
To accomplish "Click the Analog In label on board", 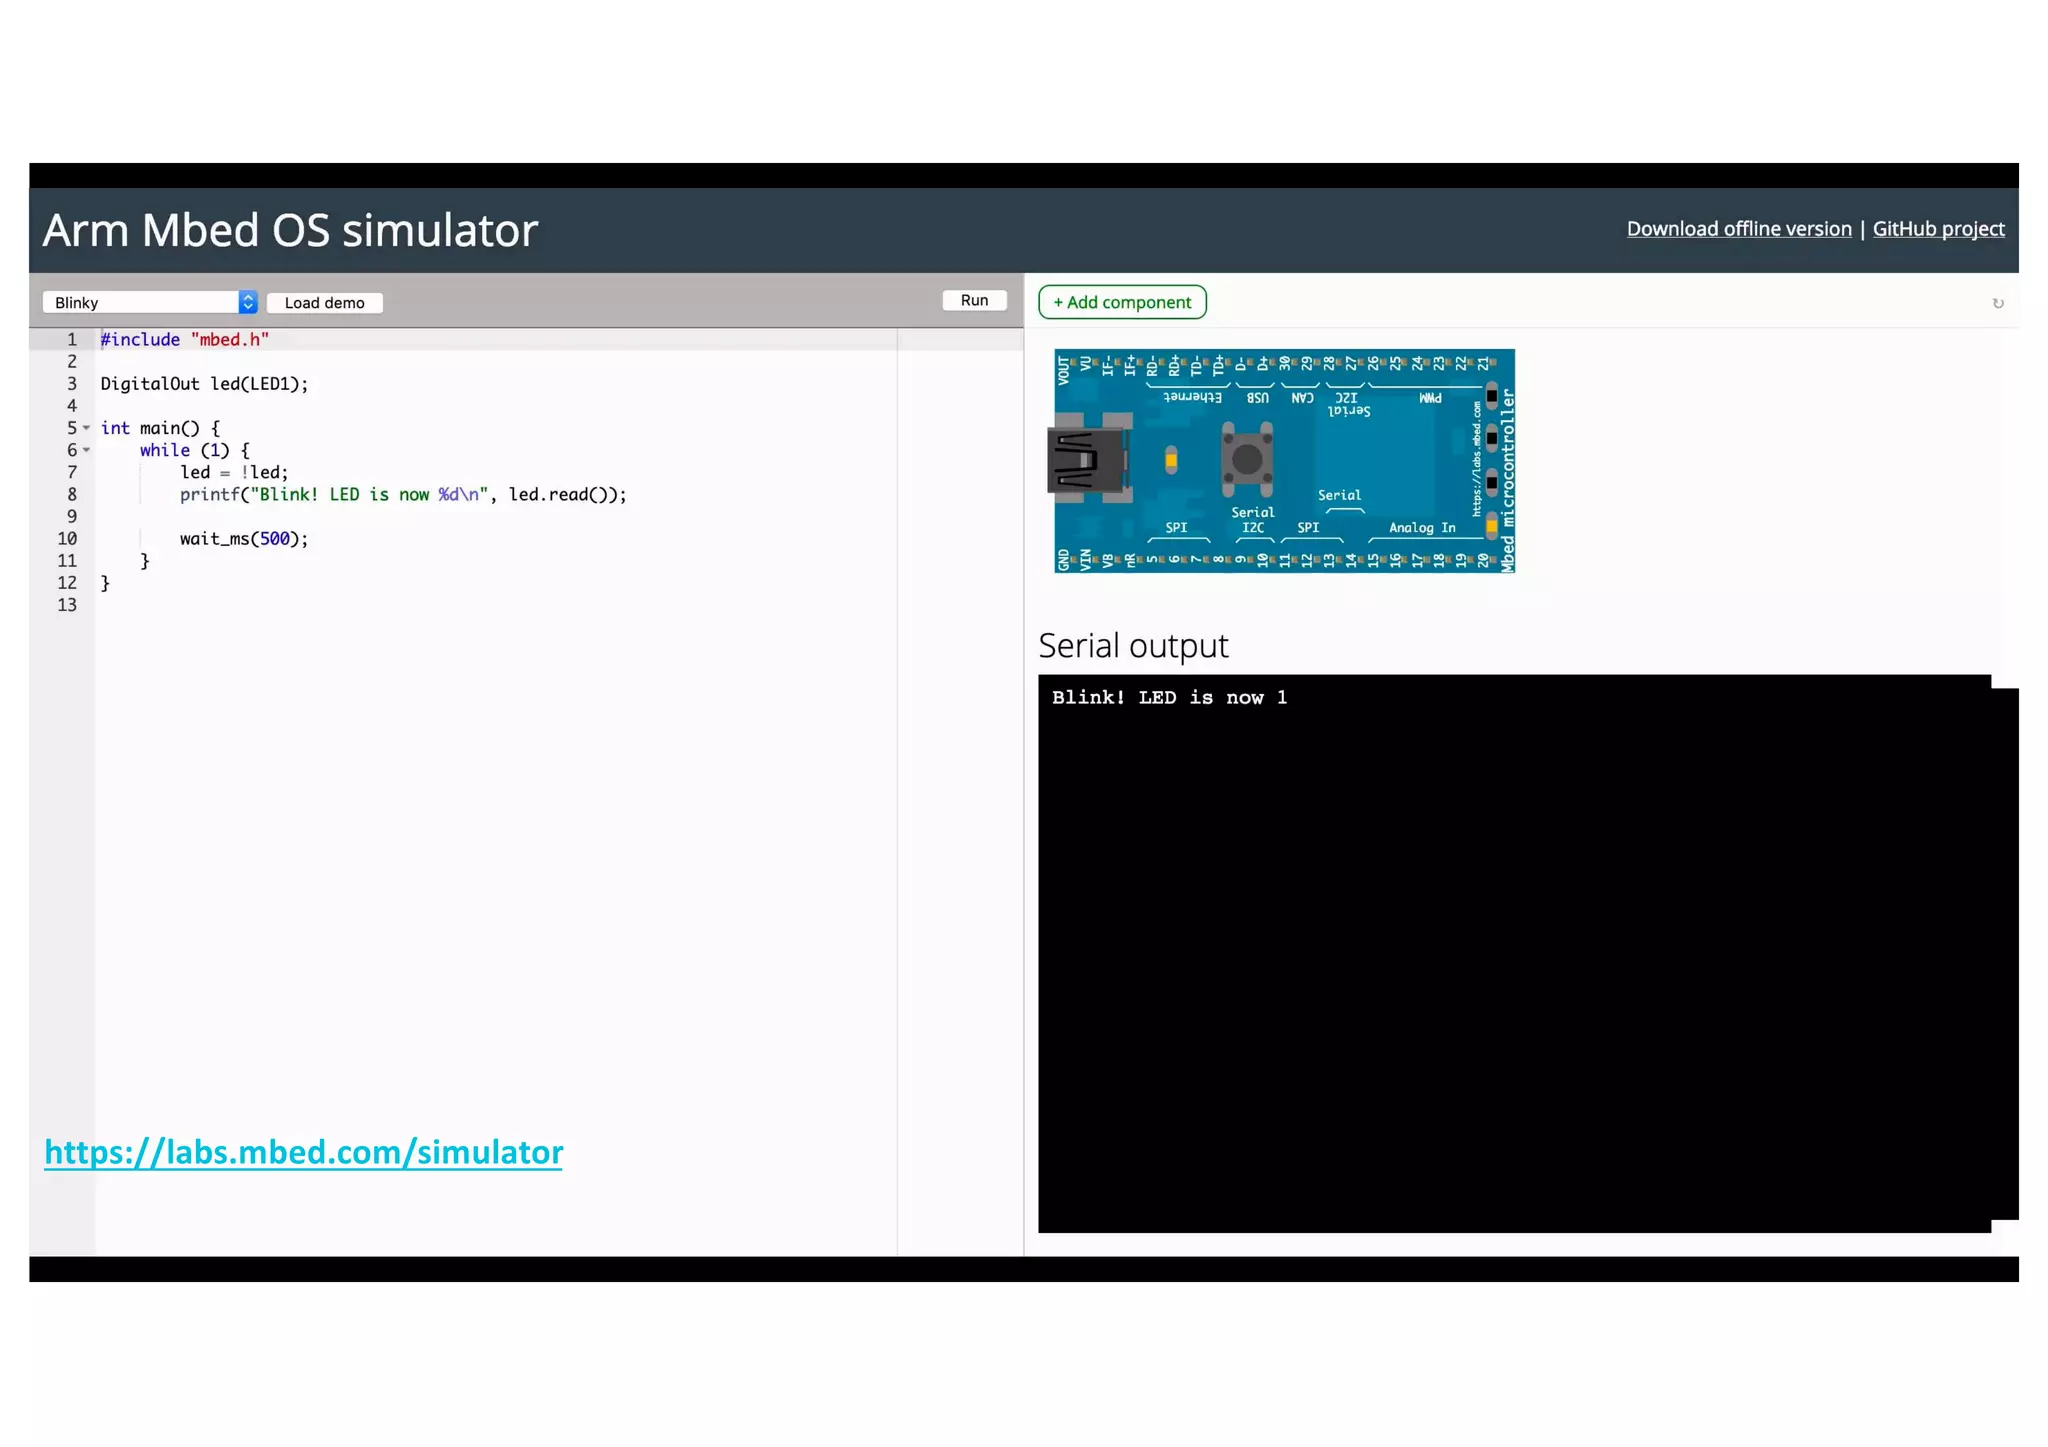I will [1422, 527].
